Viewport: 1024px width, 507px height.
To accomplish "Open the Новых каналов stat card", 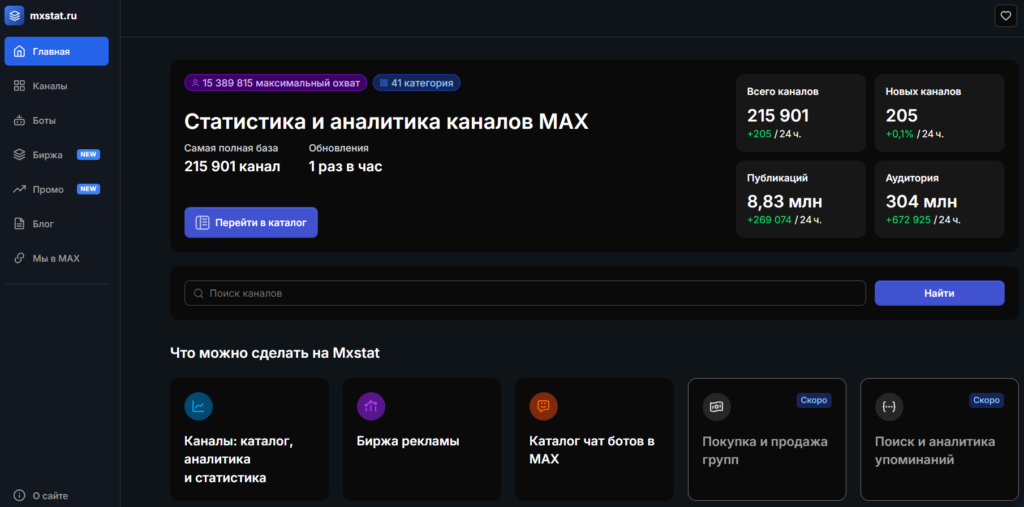I will [939, 113].
